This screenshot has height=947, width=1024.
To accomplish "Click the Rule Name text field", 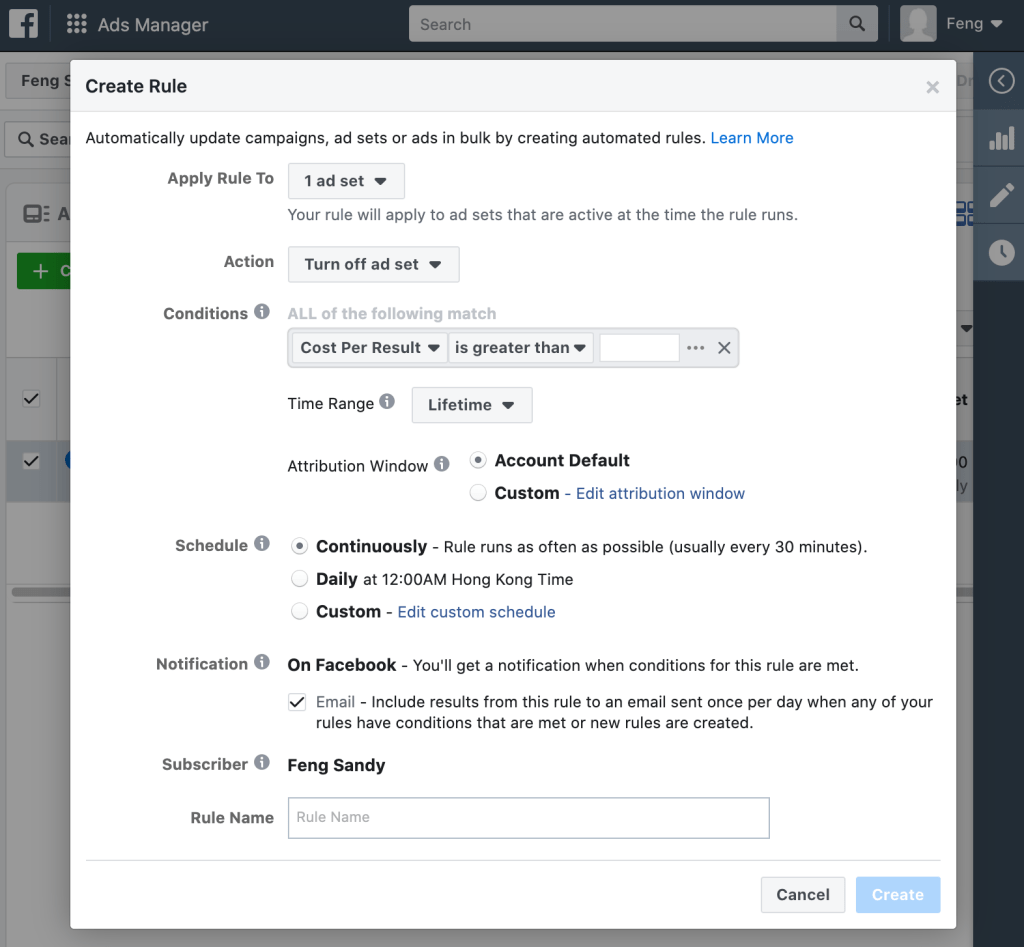I will point(528,817).
